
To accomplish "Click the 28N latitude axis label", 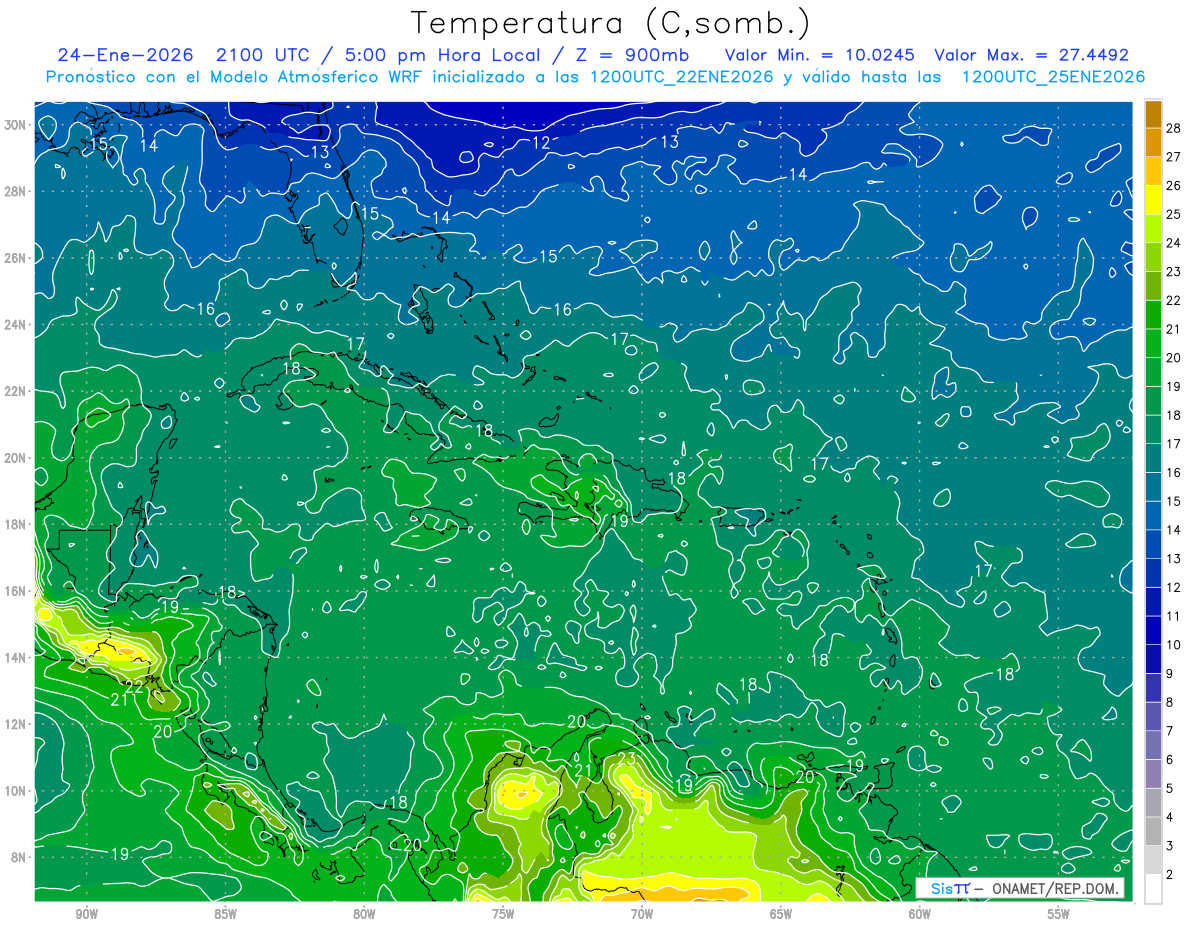I will 17,191.
